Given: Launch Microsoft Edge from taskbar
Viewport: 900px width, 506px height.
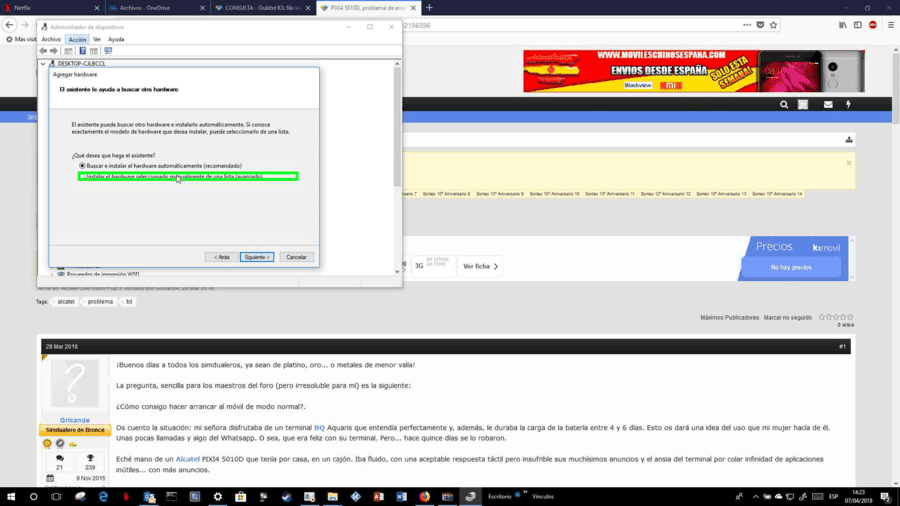Looking at the screenshot, I should pyautogui.click(x=103, y=496).
